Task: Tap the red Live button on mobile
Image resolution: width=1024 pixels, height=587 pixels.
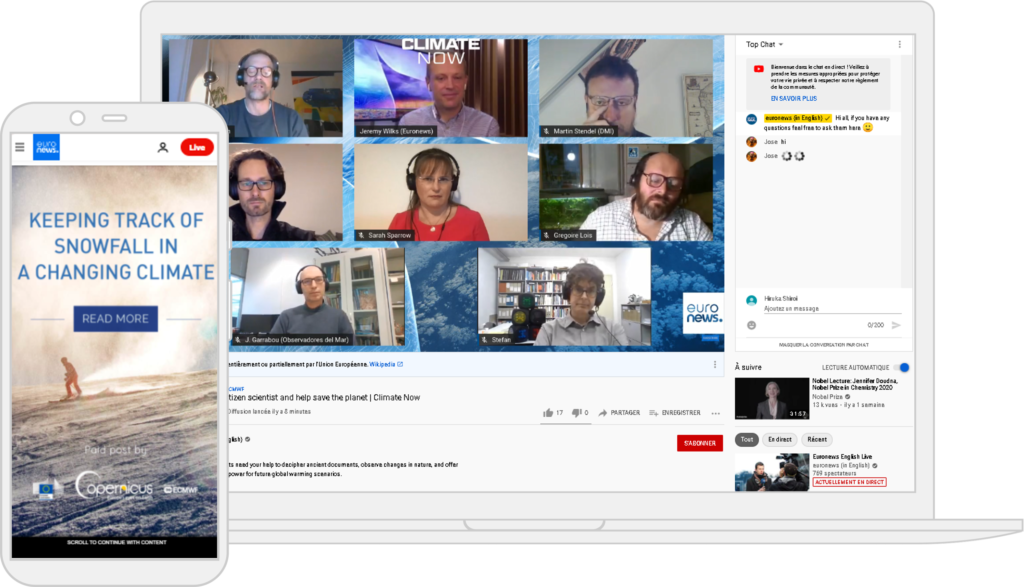Action: 197,147
